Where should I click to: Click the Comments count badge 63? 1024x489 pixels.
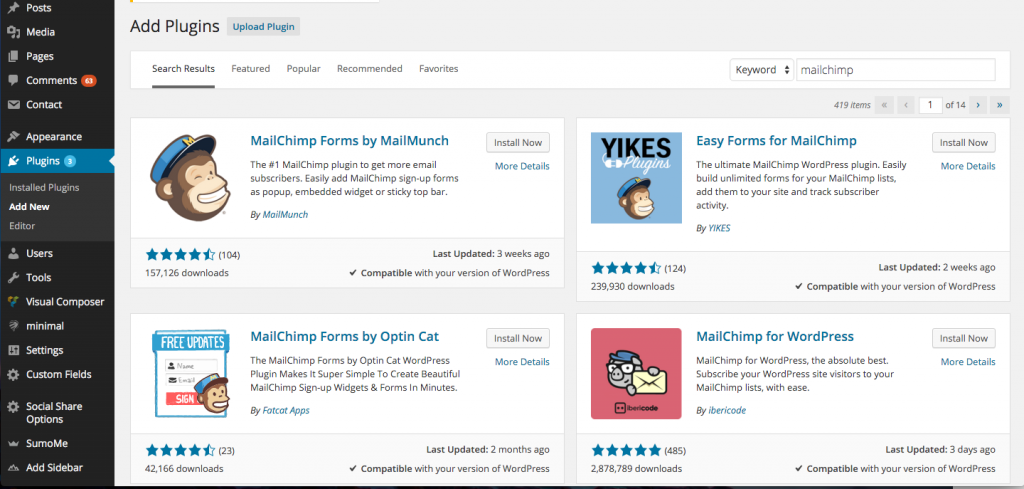pos(89,81)
